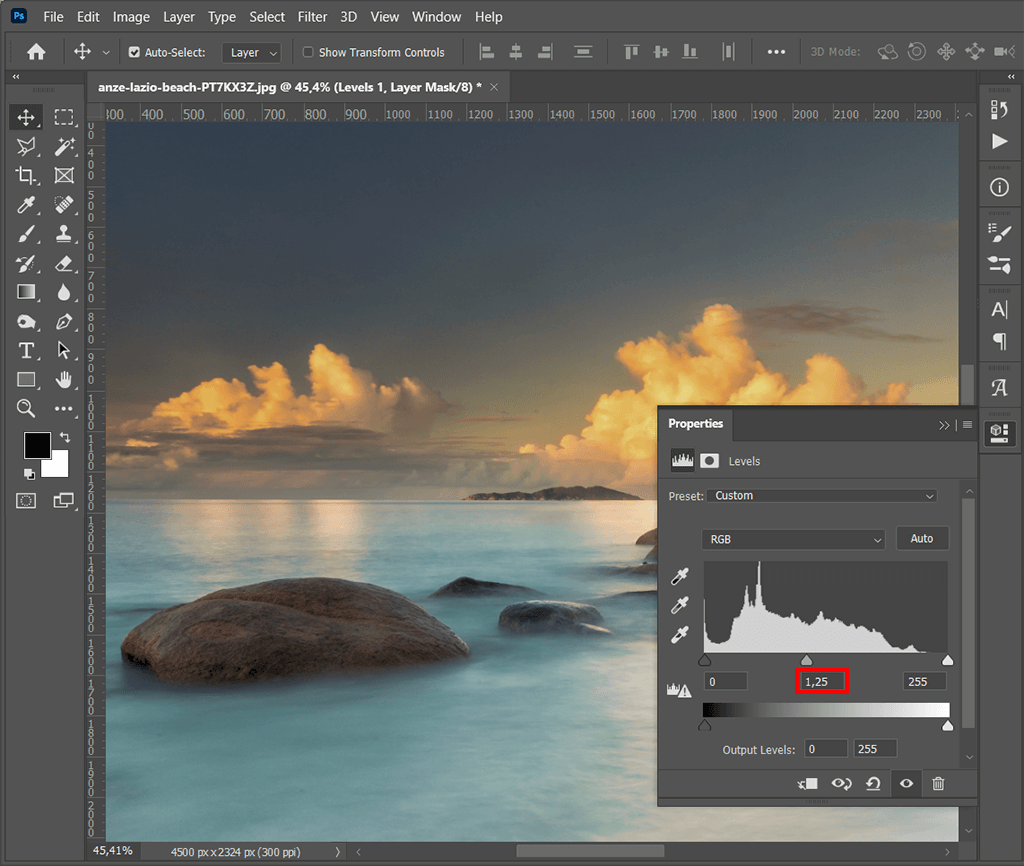Select the Rectangle shape tool
Screen dimensions: 1024x866
26,379
